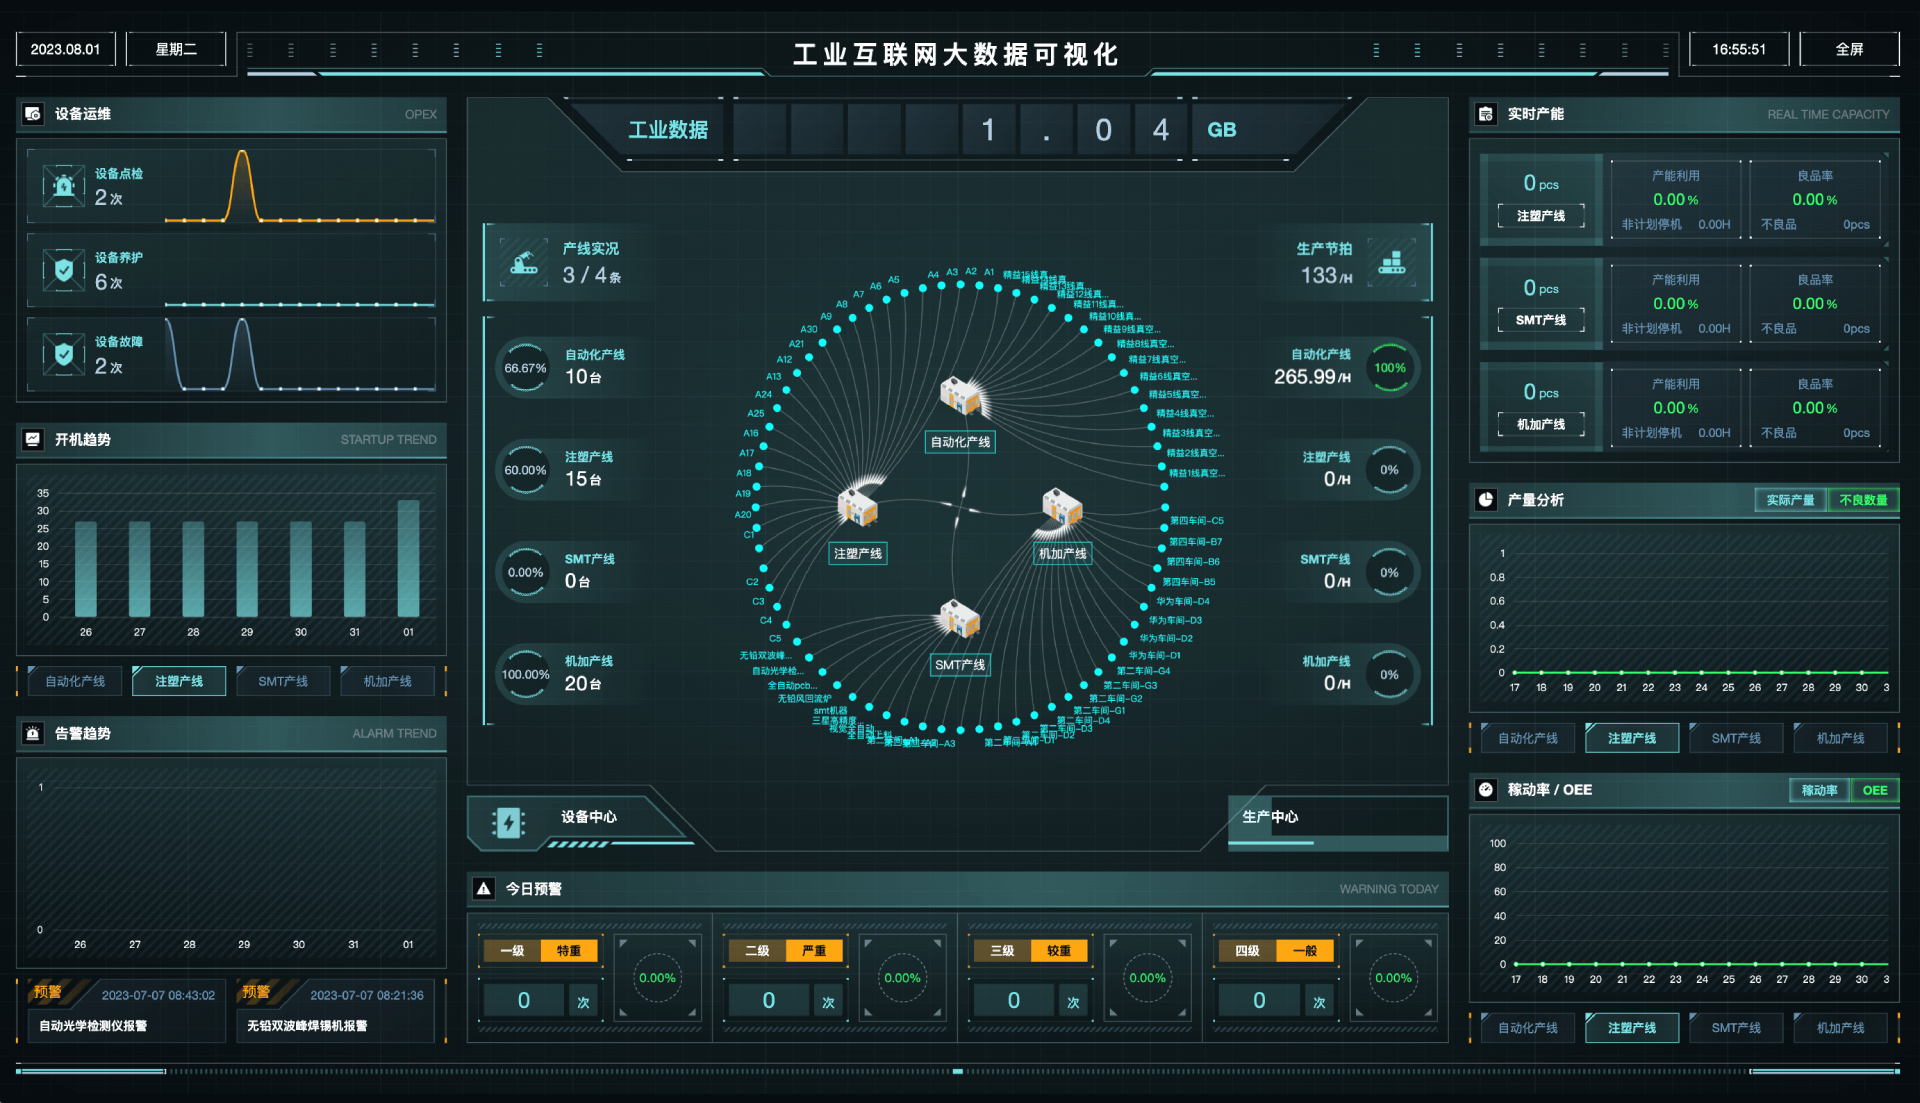Select 机加产线 tab under 稼动率 chart
1920x1103 pixels.
click(x=1840, y=1028)
